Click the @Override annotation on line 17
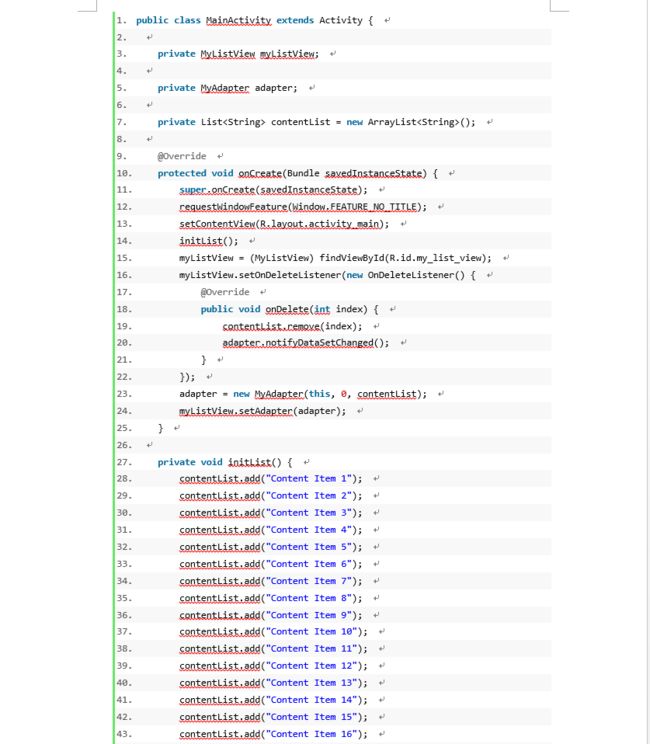This screenshot has width=650, height=744. click(x=225, y=292)
